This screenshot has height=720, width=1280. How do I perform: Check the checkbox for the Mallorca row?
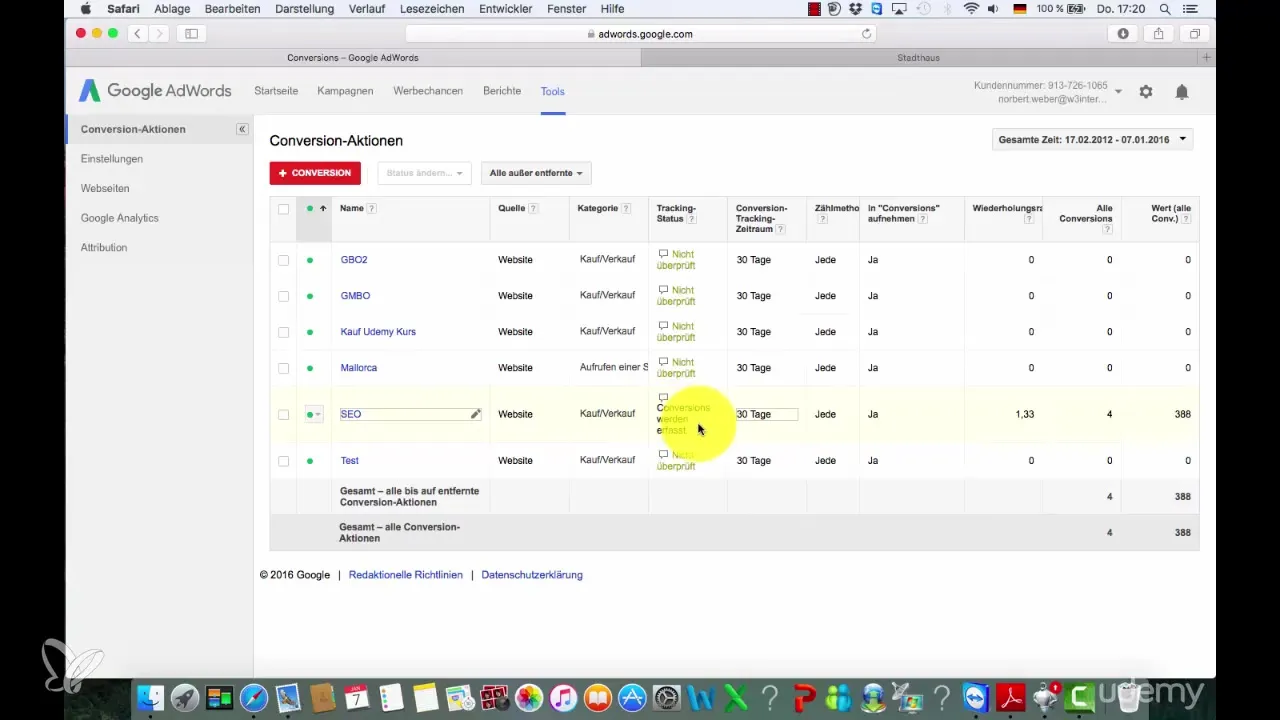click(x=283, y=368)
